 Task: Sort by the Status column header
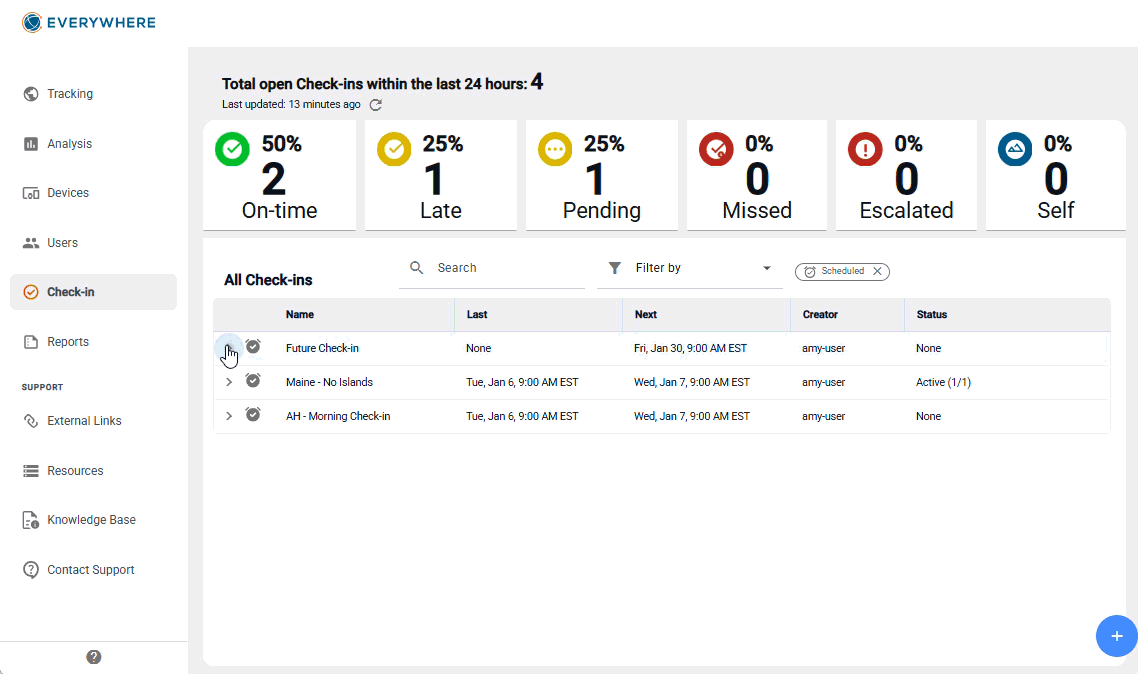(932, 315)
